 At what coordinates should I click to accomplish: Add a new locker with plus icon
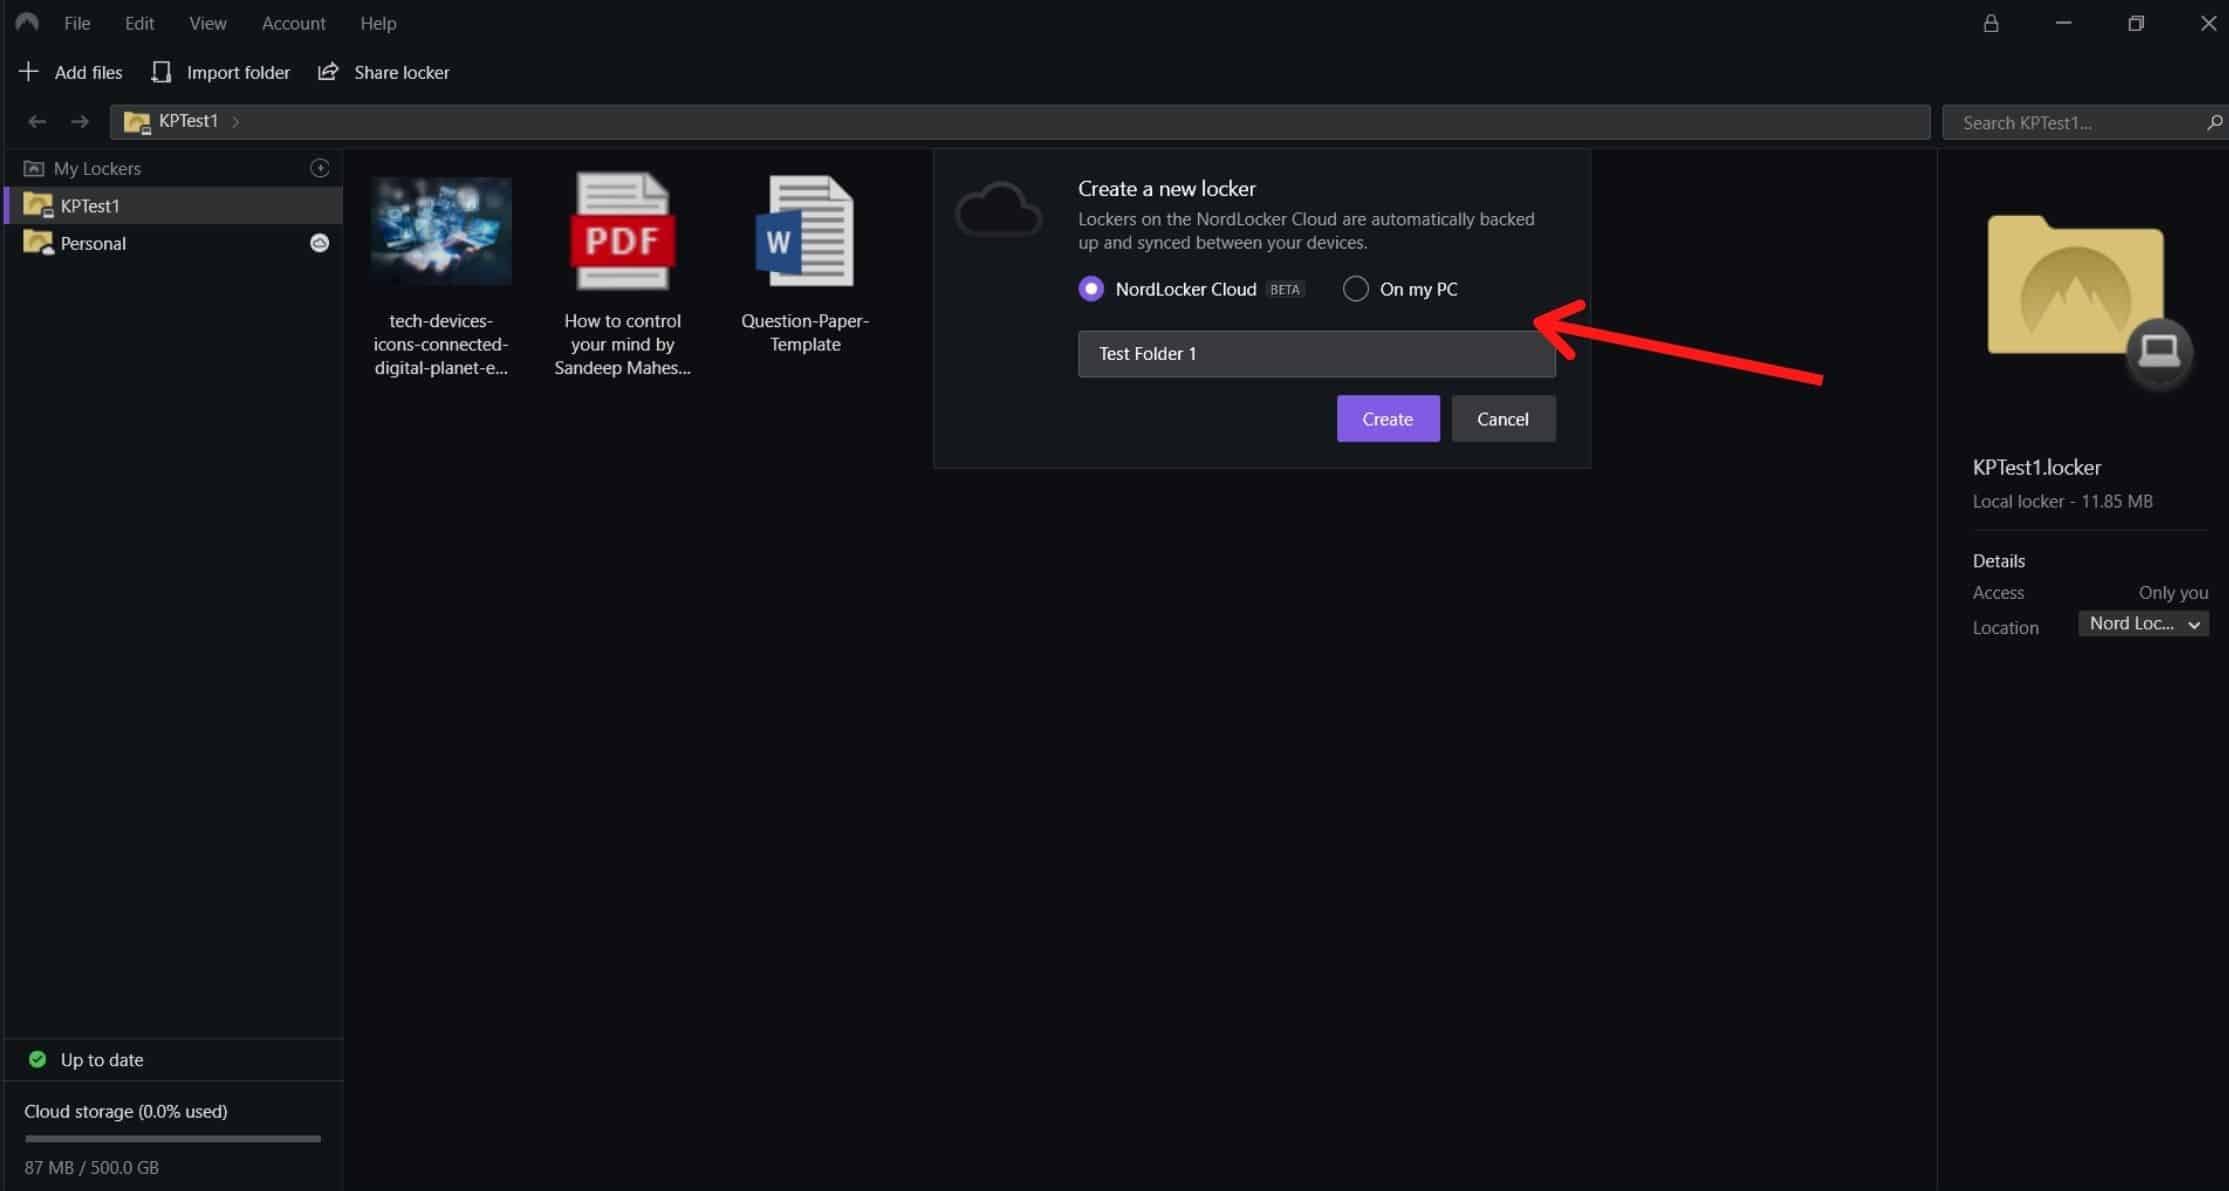coord(320,168)
